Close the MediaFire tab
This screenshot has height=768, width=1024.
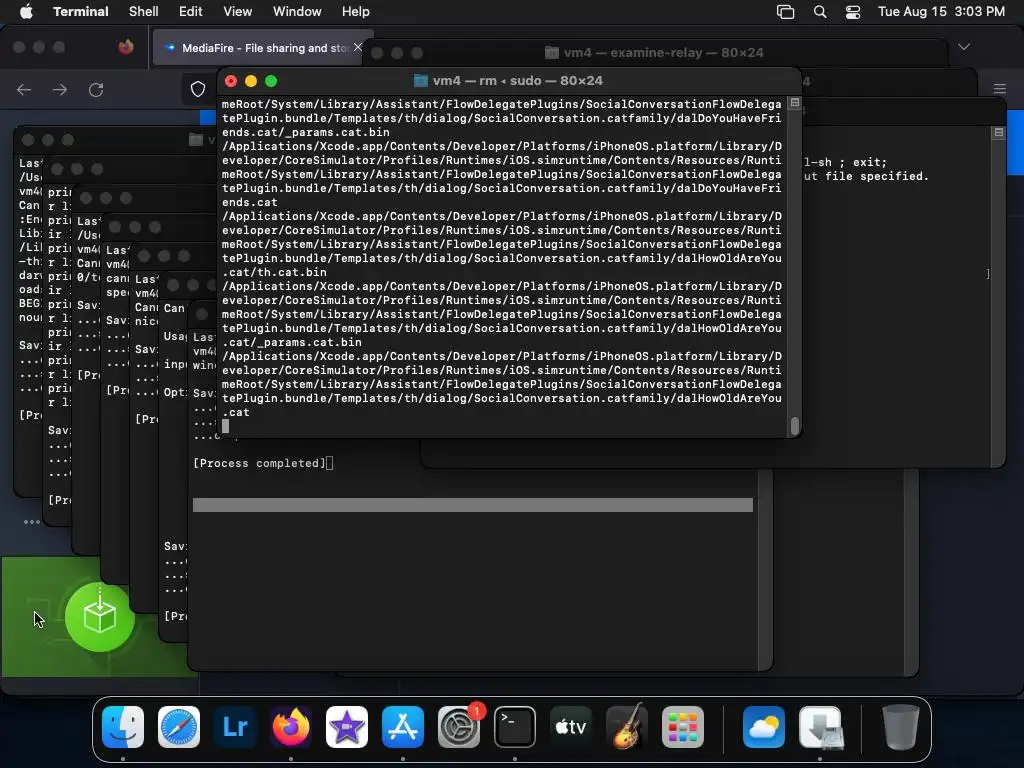pyautogui.click(x=357, y=47)
